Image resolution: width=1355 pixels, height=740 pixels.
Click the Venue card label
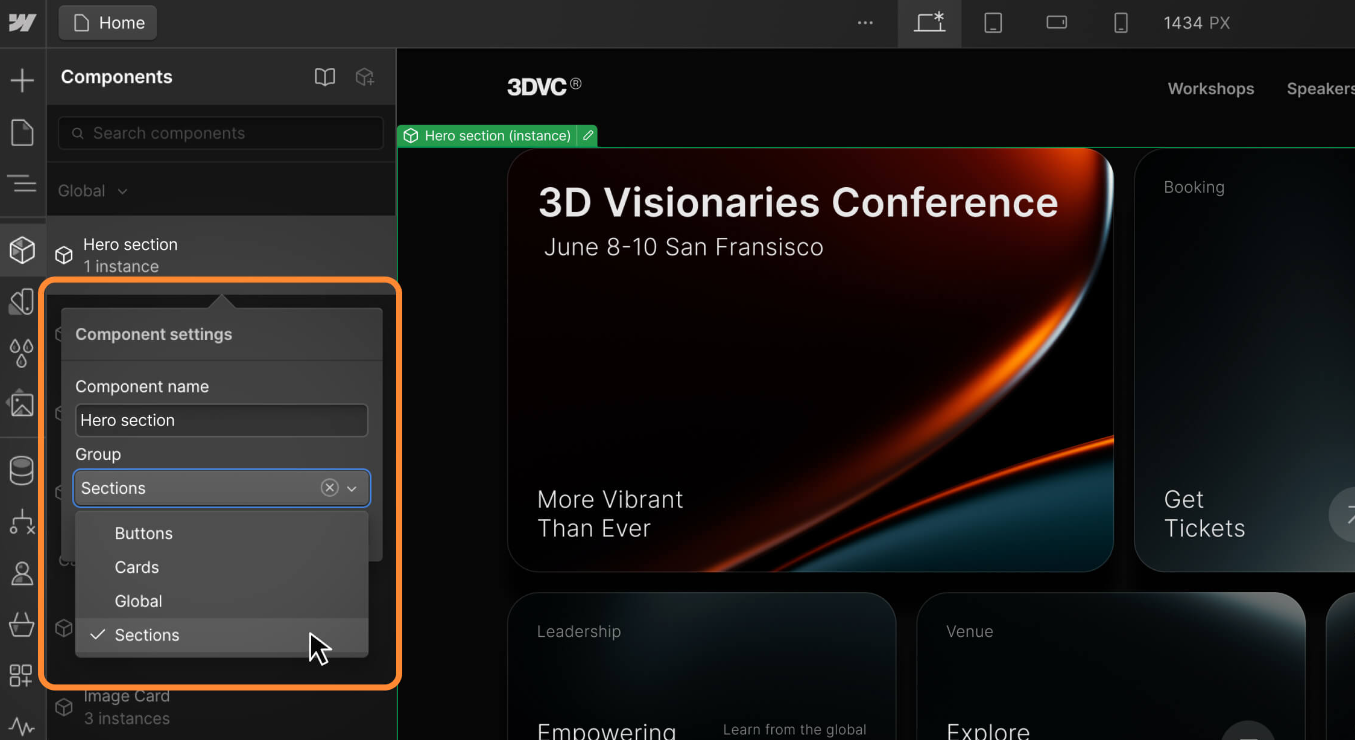click(970, 632)
